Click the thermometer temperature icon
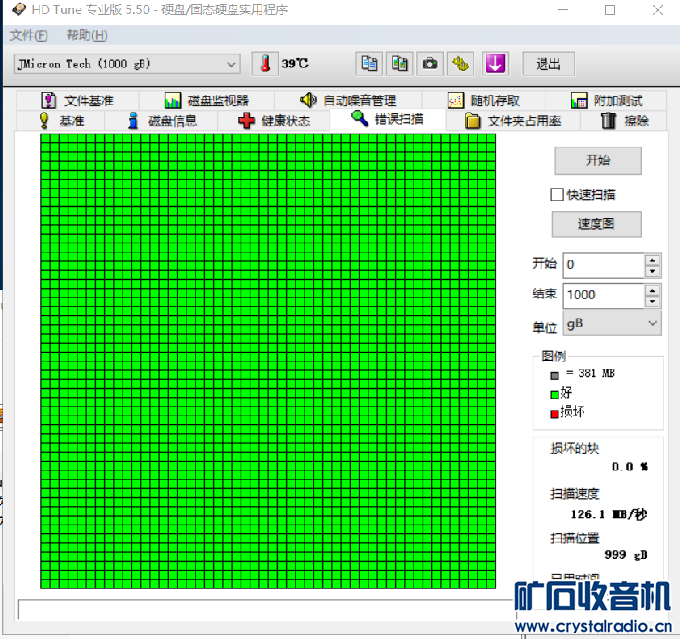The height and width of the screenshot is (639, 680). [265, 64]
